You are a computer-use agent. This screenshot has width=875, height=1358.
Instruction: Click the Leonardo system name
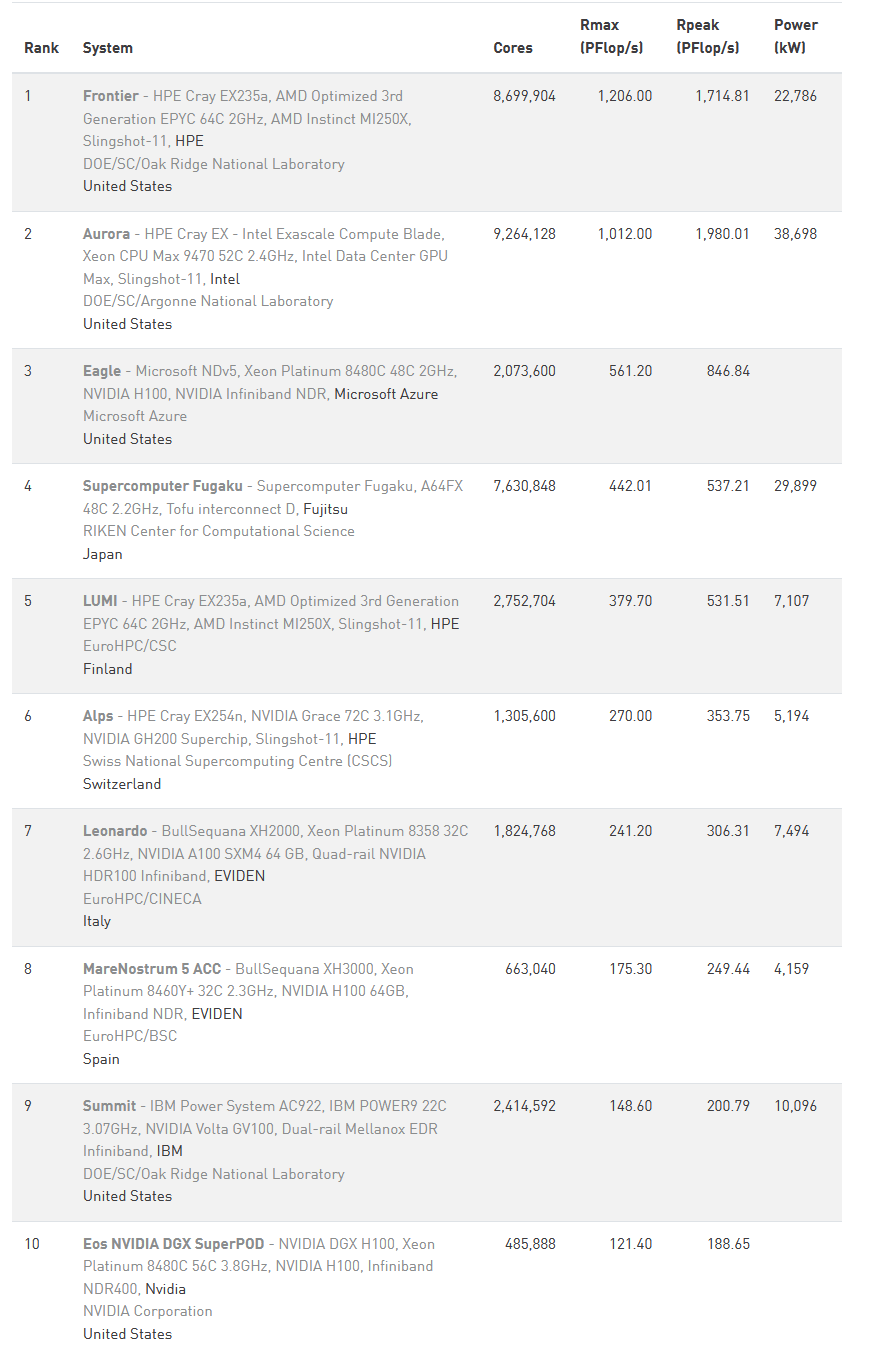pyautogui.click(x=115, y=831)
